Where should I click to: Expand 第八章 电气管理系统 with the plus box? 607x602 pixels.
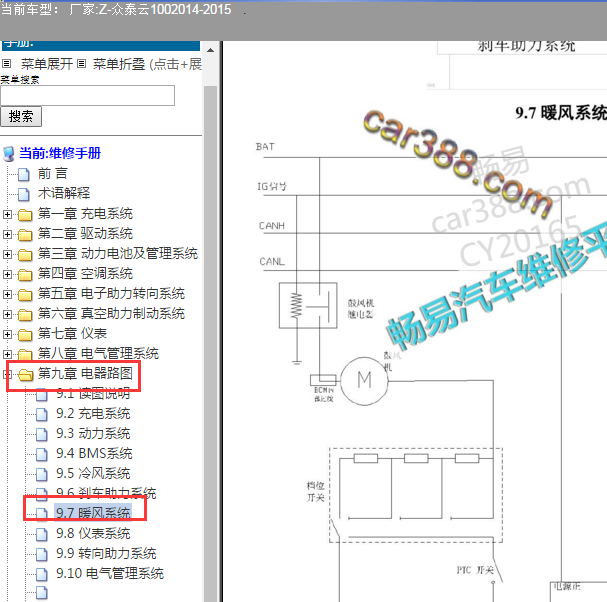pos(7,354)
